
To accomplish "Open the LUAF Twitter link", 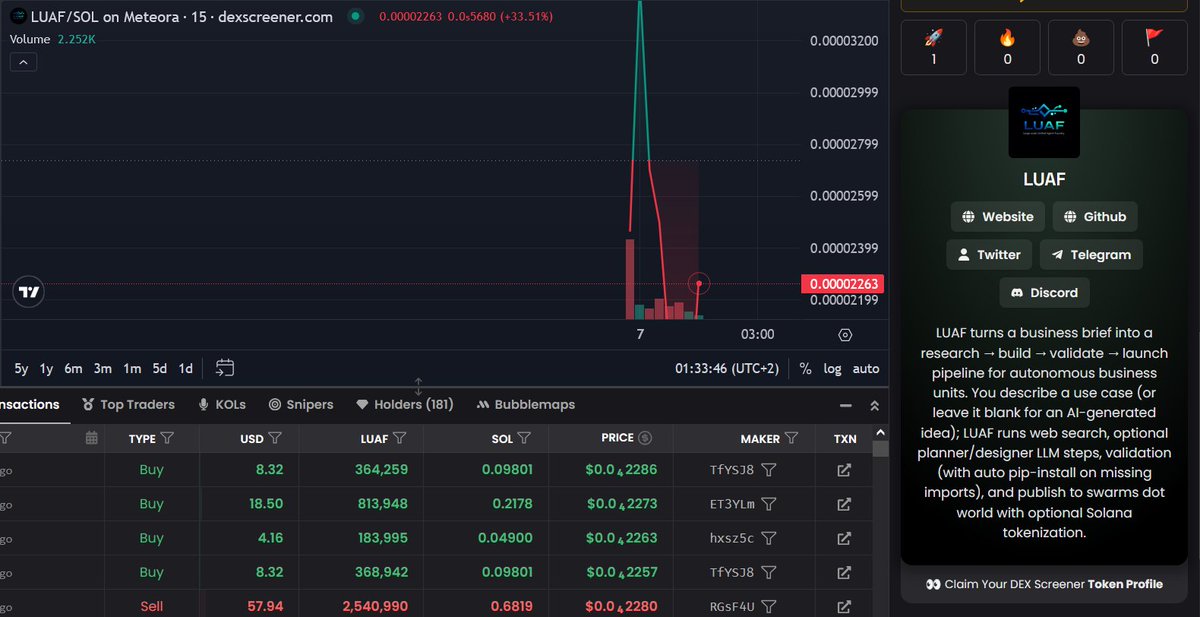I will [x=989, y=254].
